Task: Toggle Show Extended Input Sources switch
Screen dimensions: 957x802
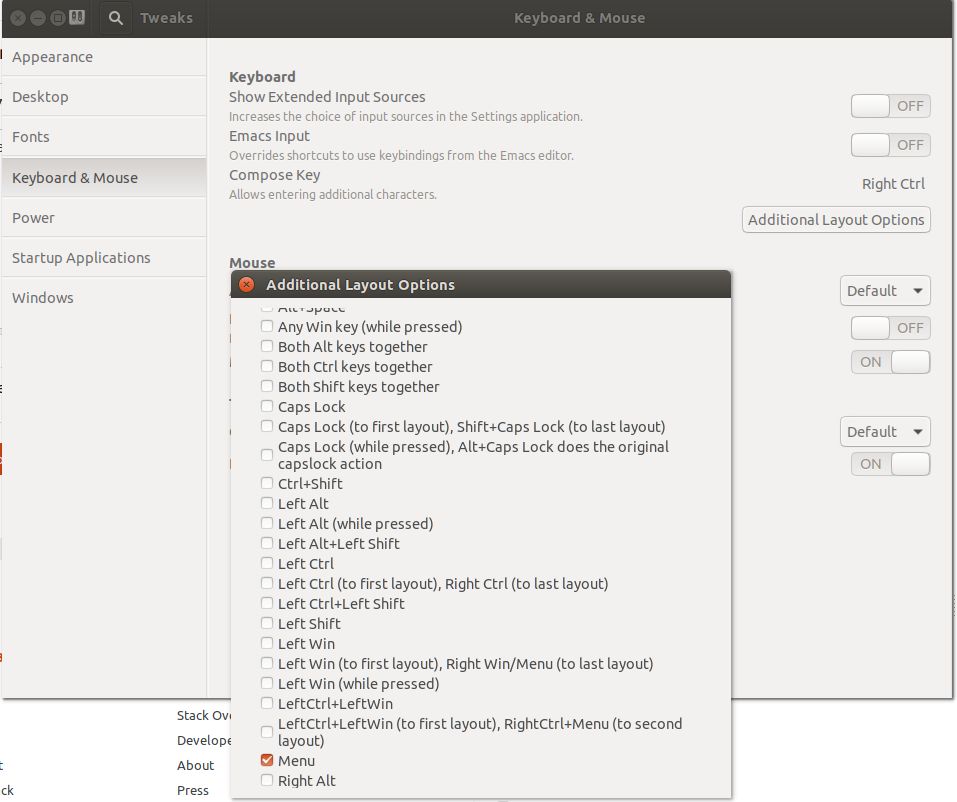Action: (x=890, y=106)
